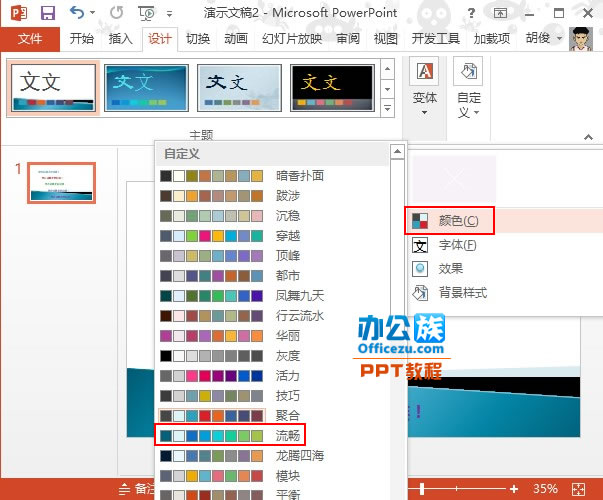Image resolution: width=603 pixels, height=500 pixels.
Task: Save the presentation with the floppy disk icon
Action: pyautogui.click(x=48, y=13)
